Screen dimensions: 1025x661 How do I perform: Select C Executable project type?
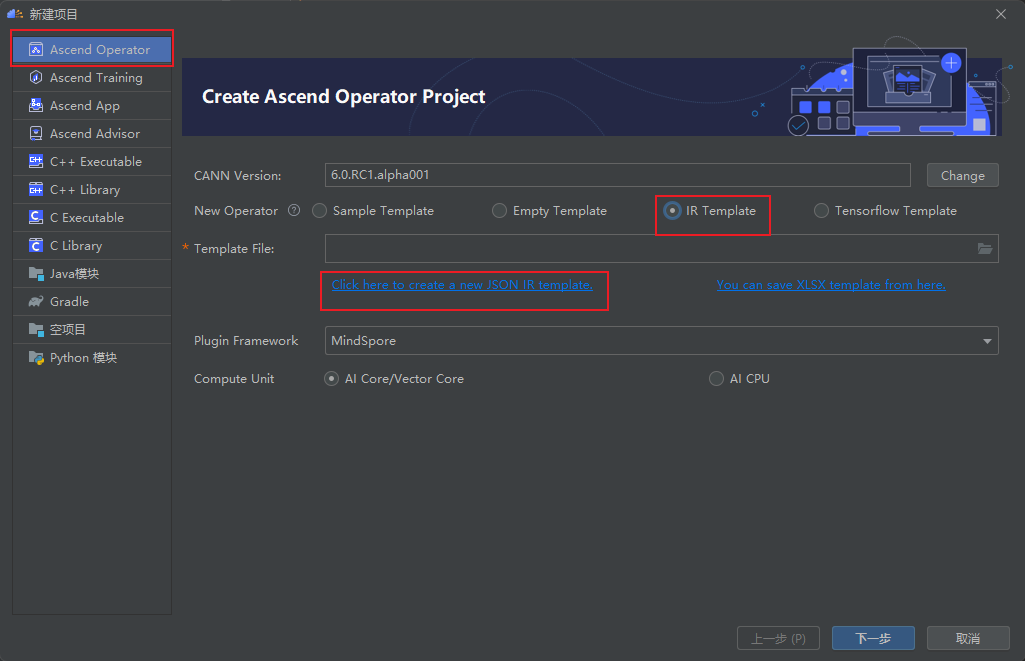click(92, 218)
